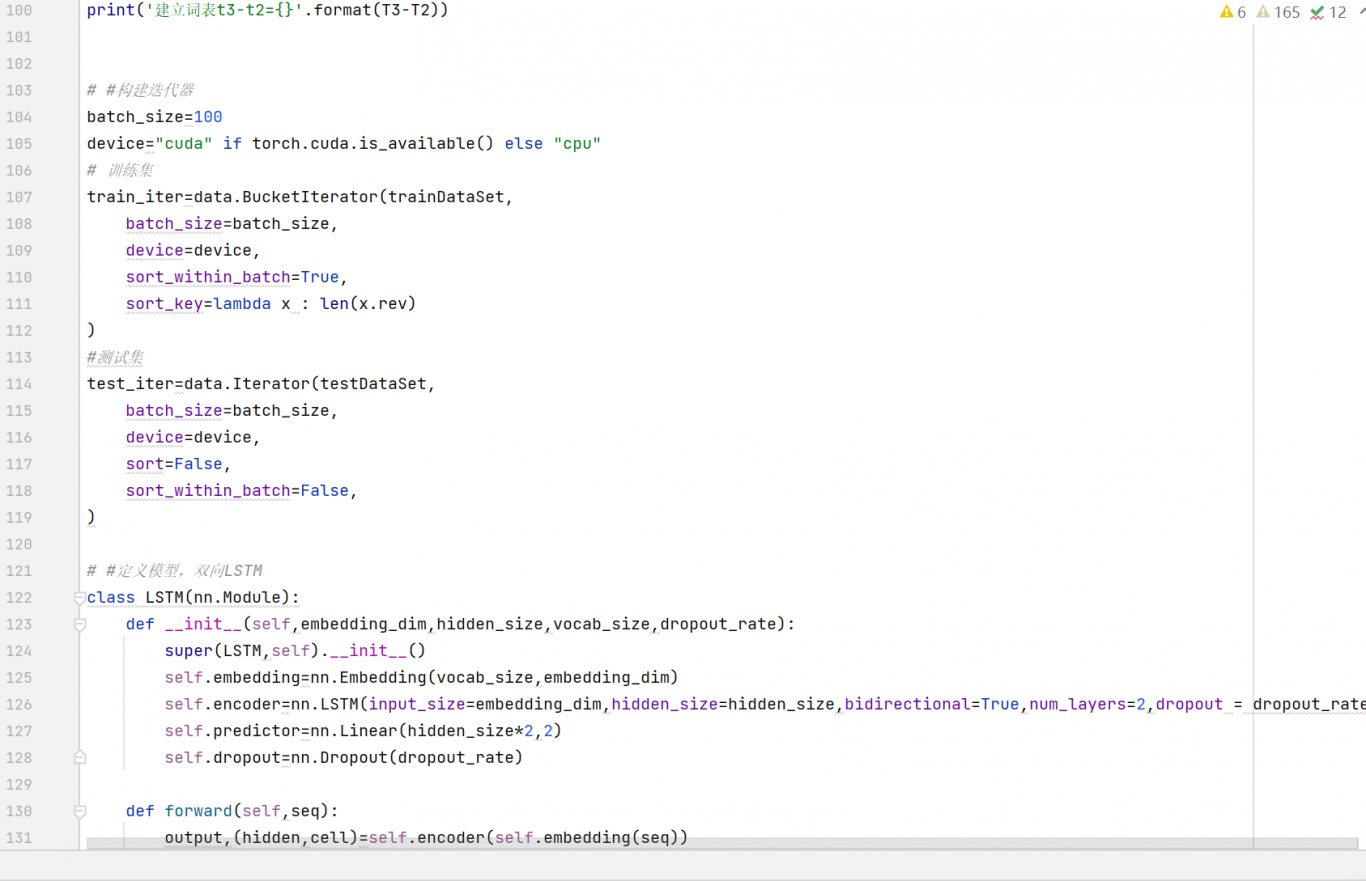The width and height of the screenshot is (1366, 881).
Task: Collapse the __init__ method fold marker
Action: click(x=79, y=624)
